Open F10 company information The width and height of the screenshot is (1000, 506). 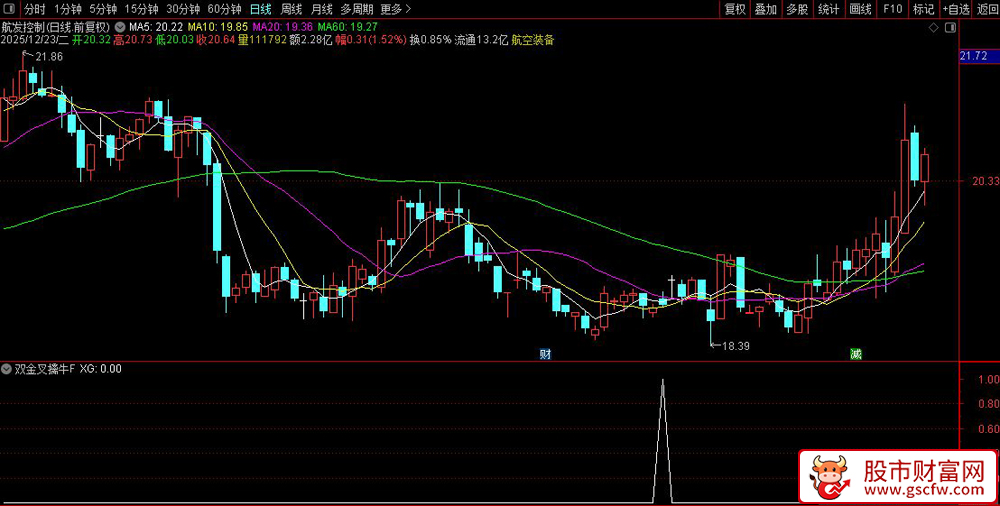[x=893, y=9]
